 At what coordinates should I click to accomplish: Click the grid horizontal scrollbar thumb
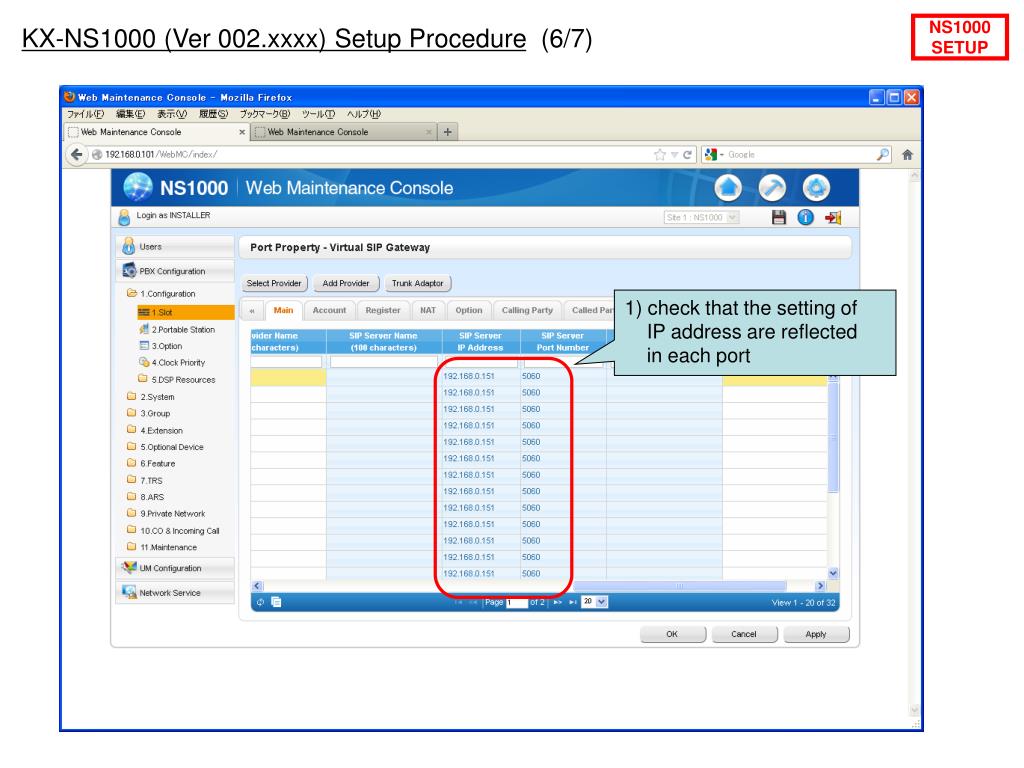pyautogui.click(x=679, y=586)
